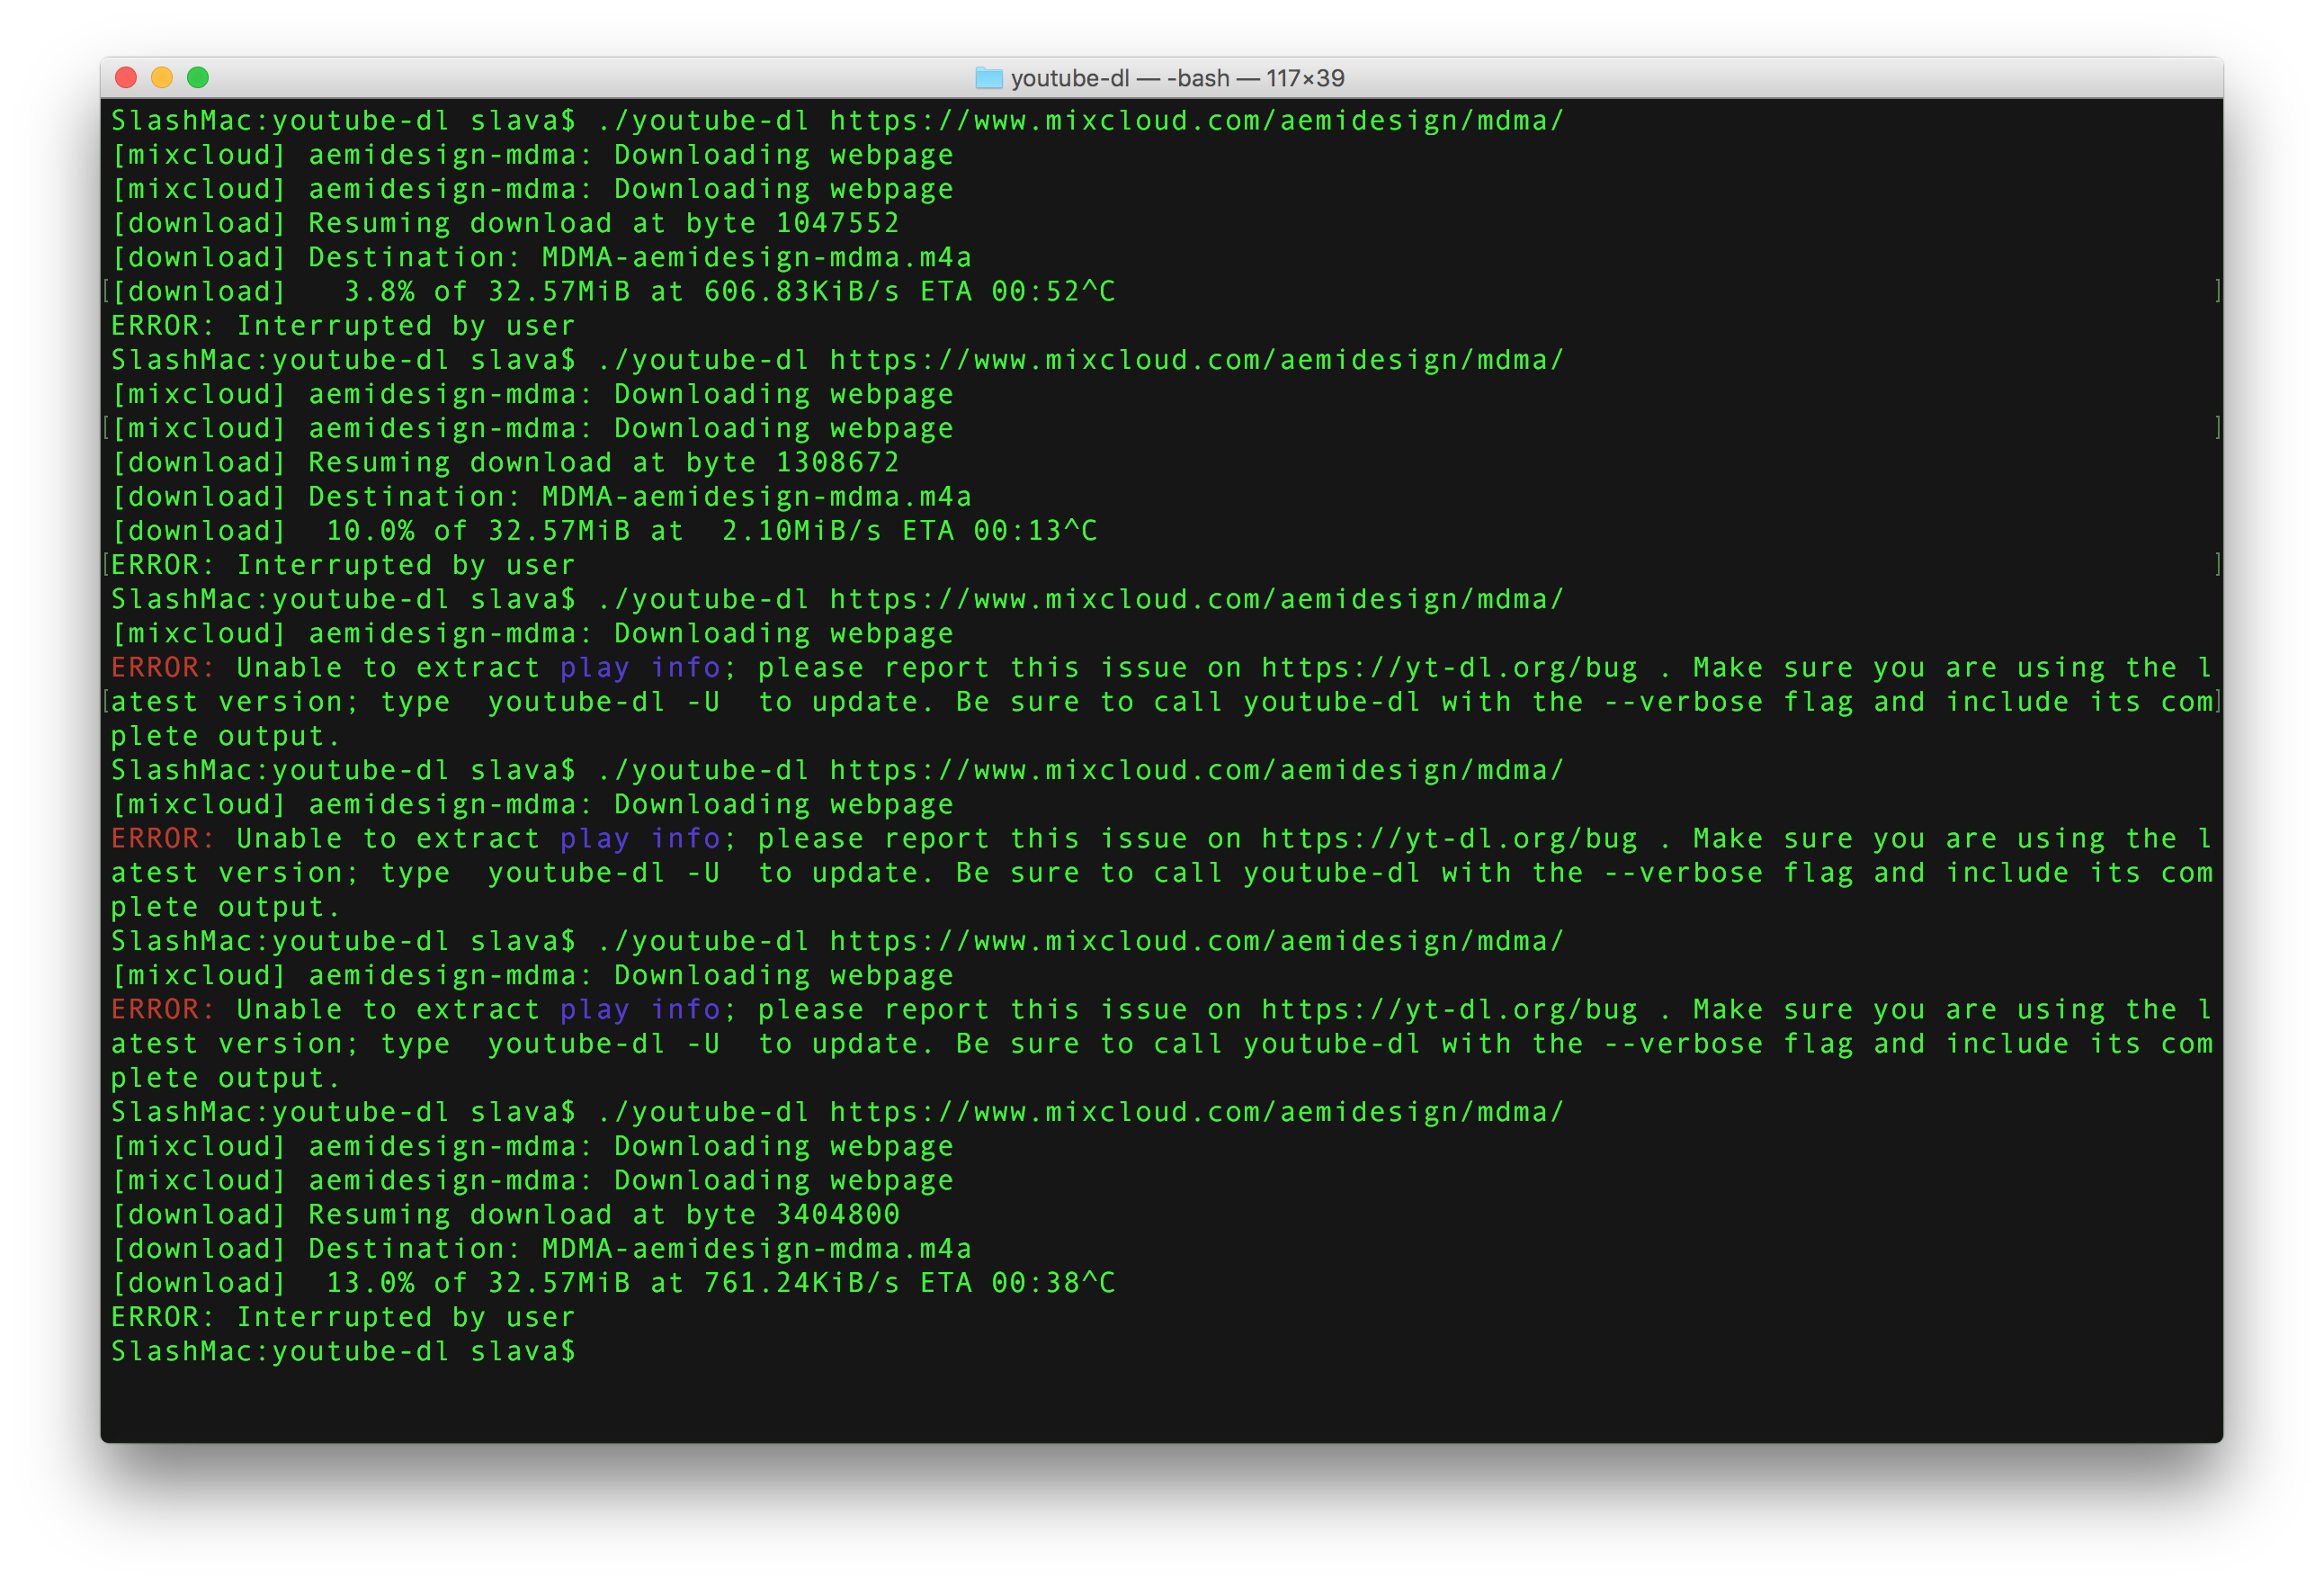Click the download speed 2.10MiB/s

click(x=801, y=530)
